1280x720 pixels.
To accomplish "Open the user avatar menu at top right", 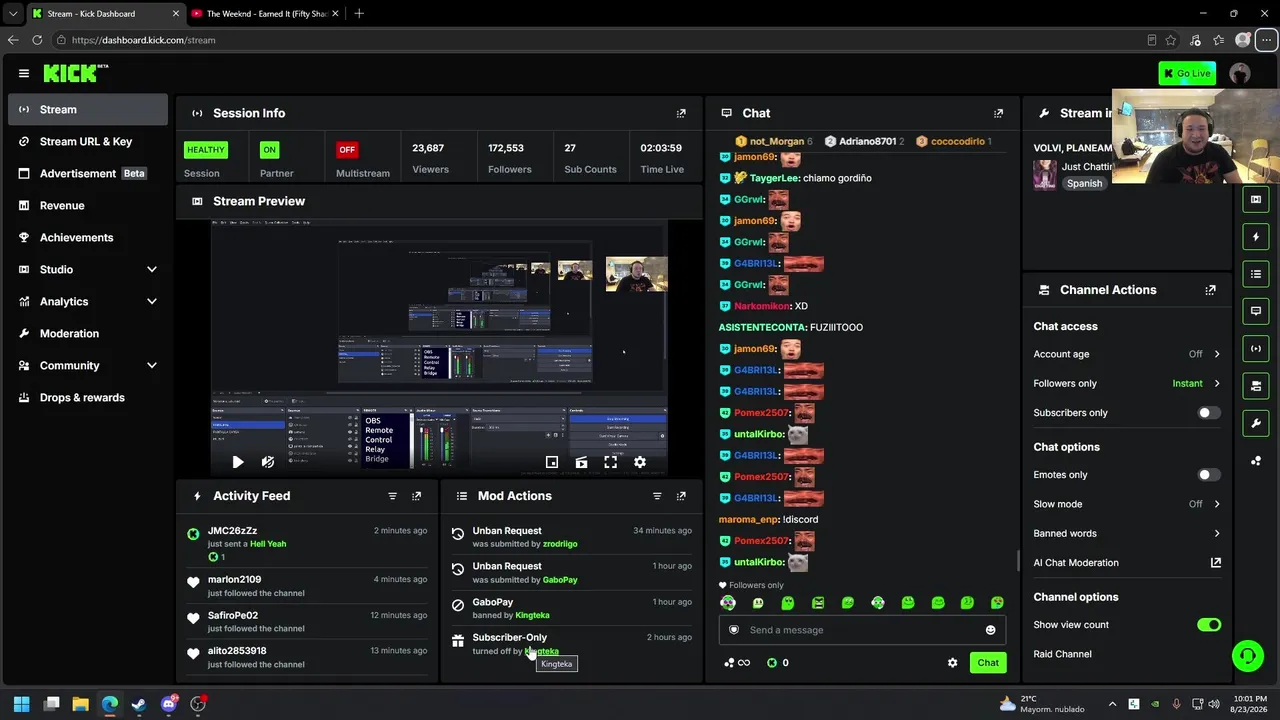I will tap(1240, 73).
